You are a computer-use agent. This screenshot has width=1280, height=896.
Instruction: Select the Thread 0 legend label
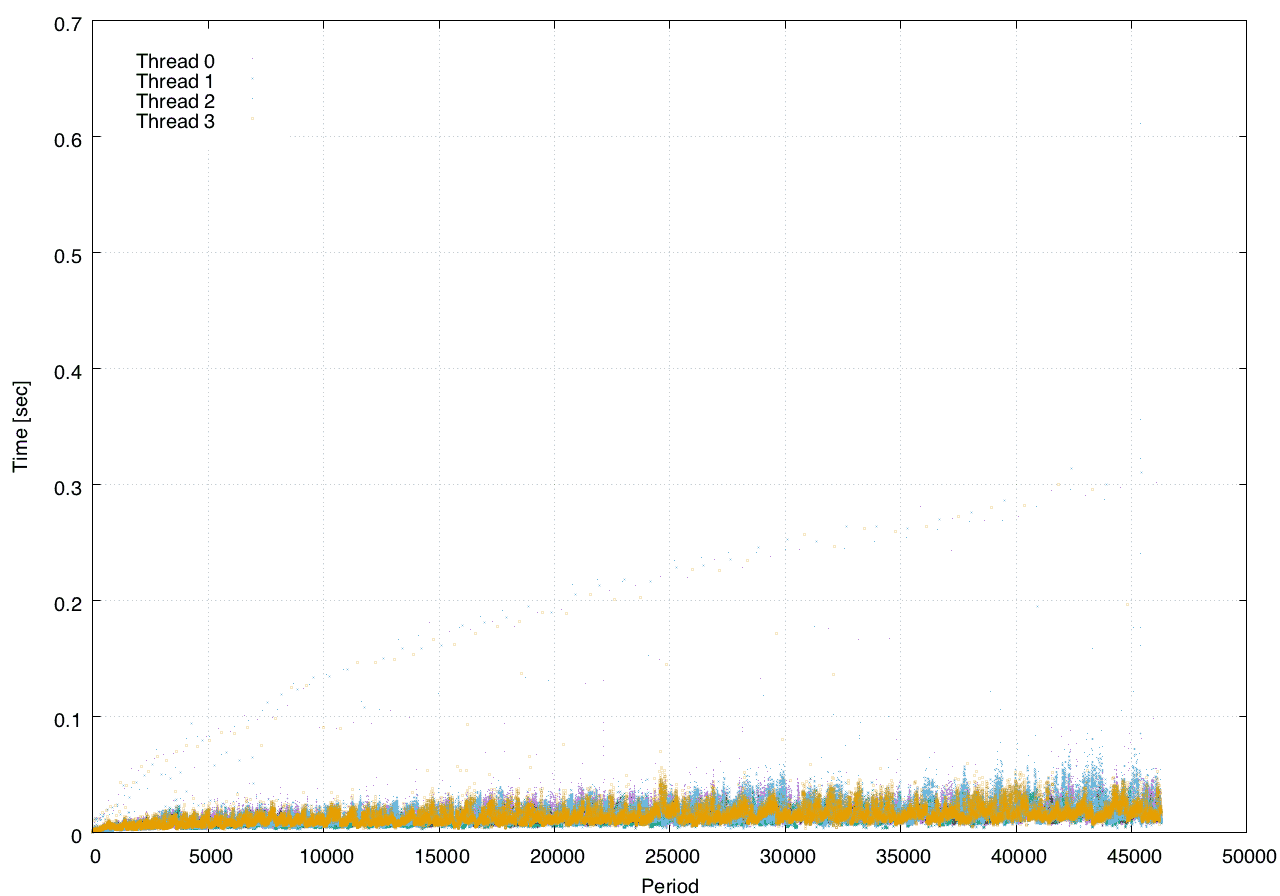175,61
